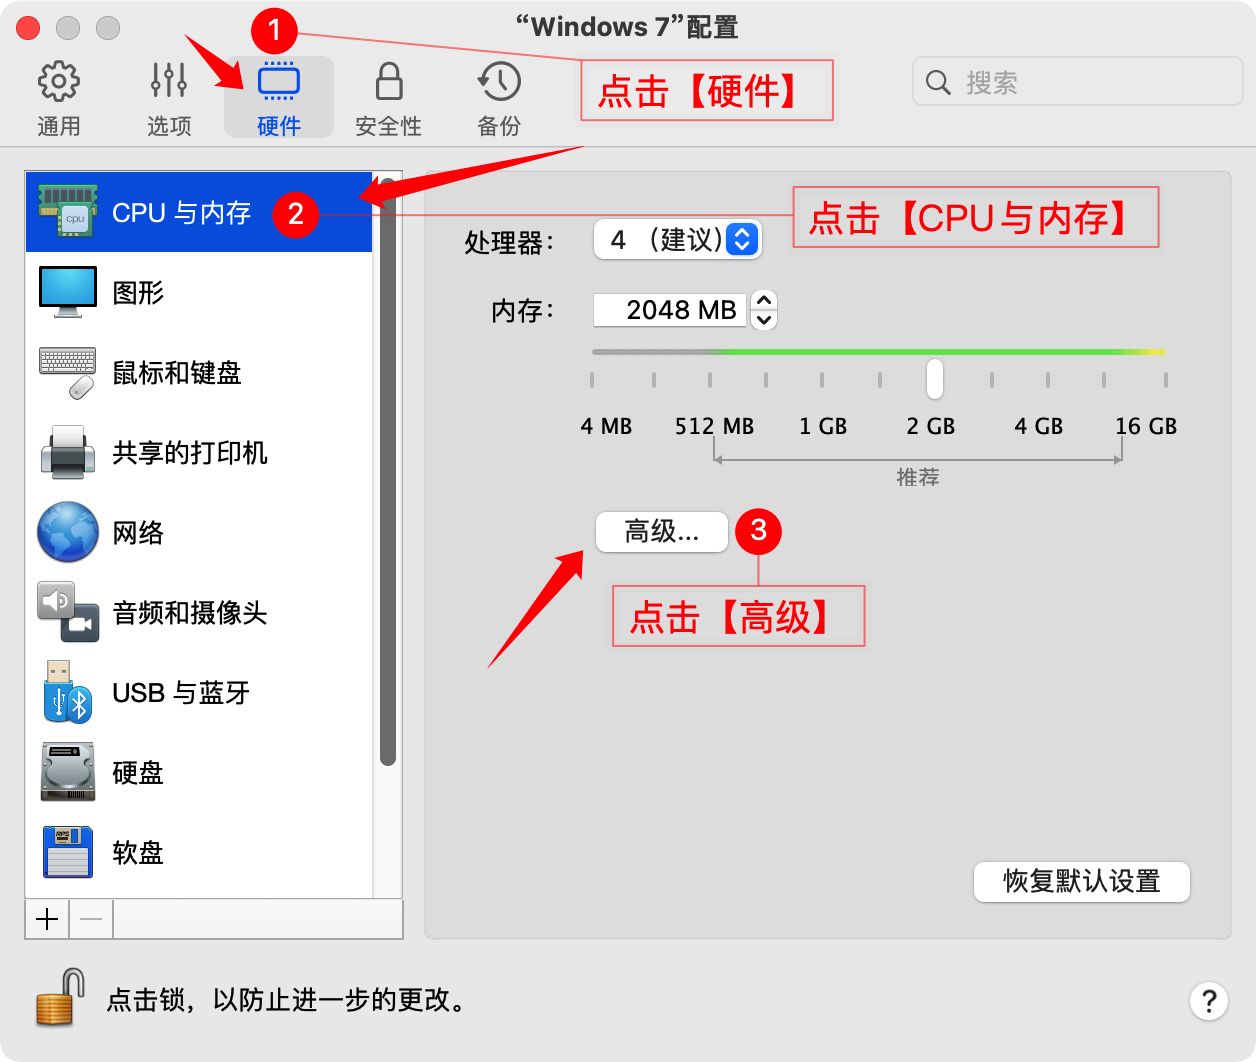
Task: Open the 安全性 (Security) lock tab
Action: click(x=388, y=98)
